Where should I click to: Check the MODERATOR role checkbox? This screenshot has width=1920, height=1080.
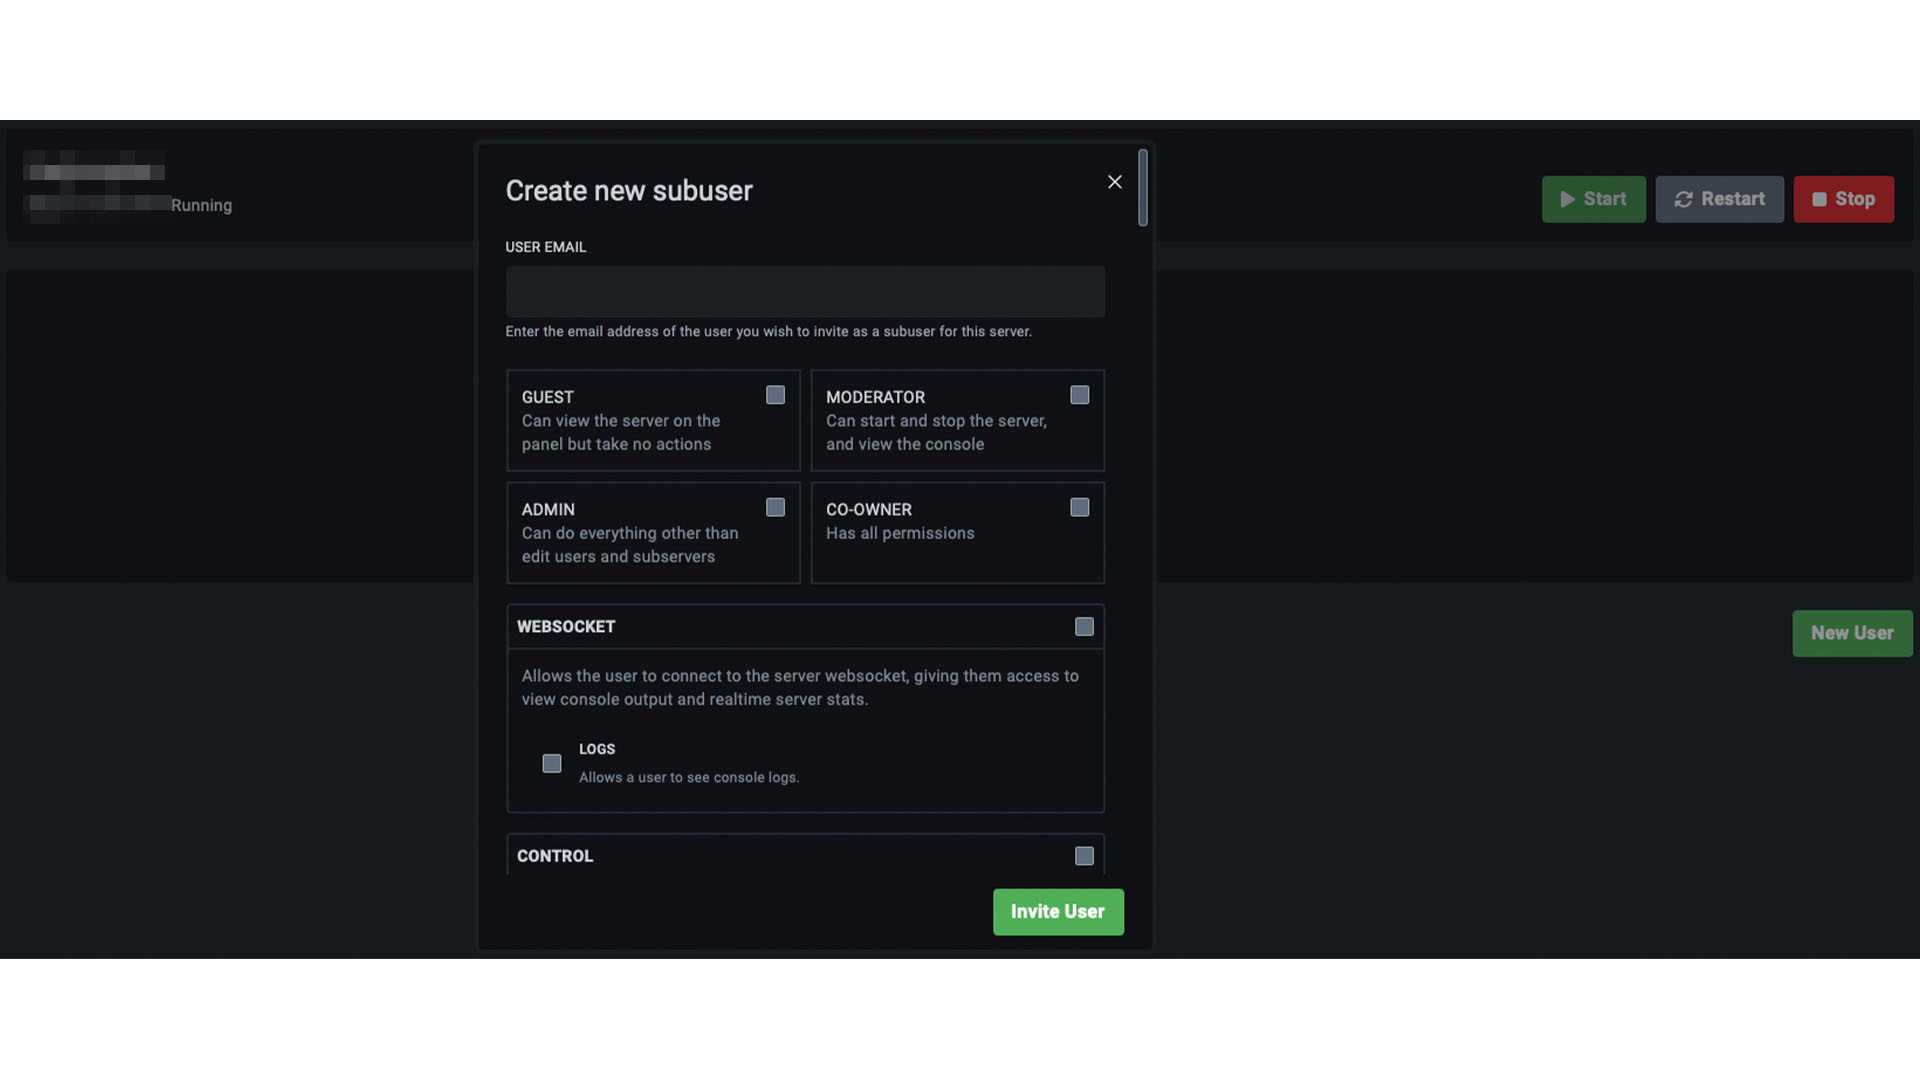point(1080,396)
